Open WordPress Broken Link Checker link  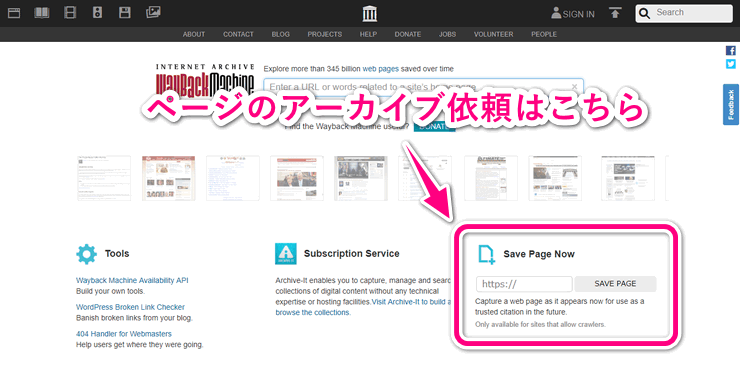[x=130, y=307]
